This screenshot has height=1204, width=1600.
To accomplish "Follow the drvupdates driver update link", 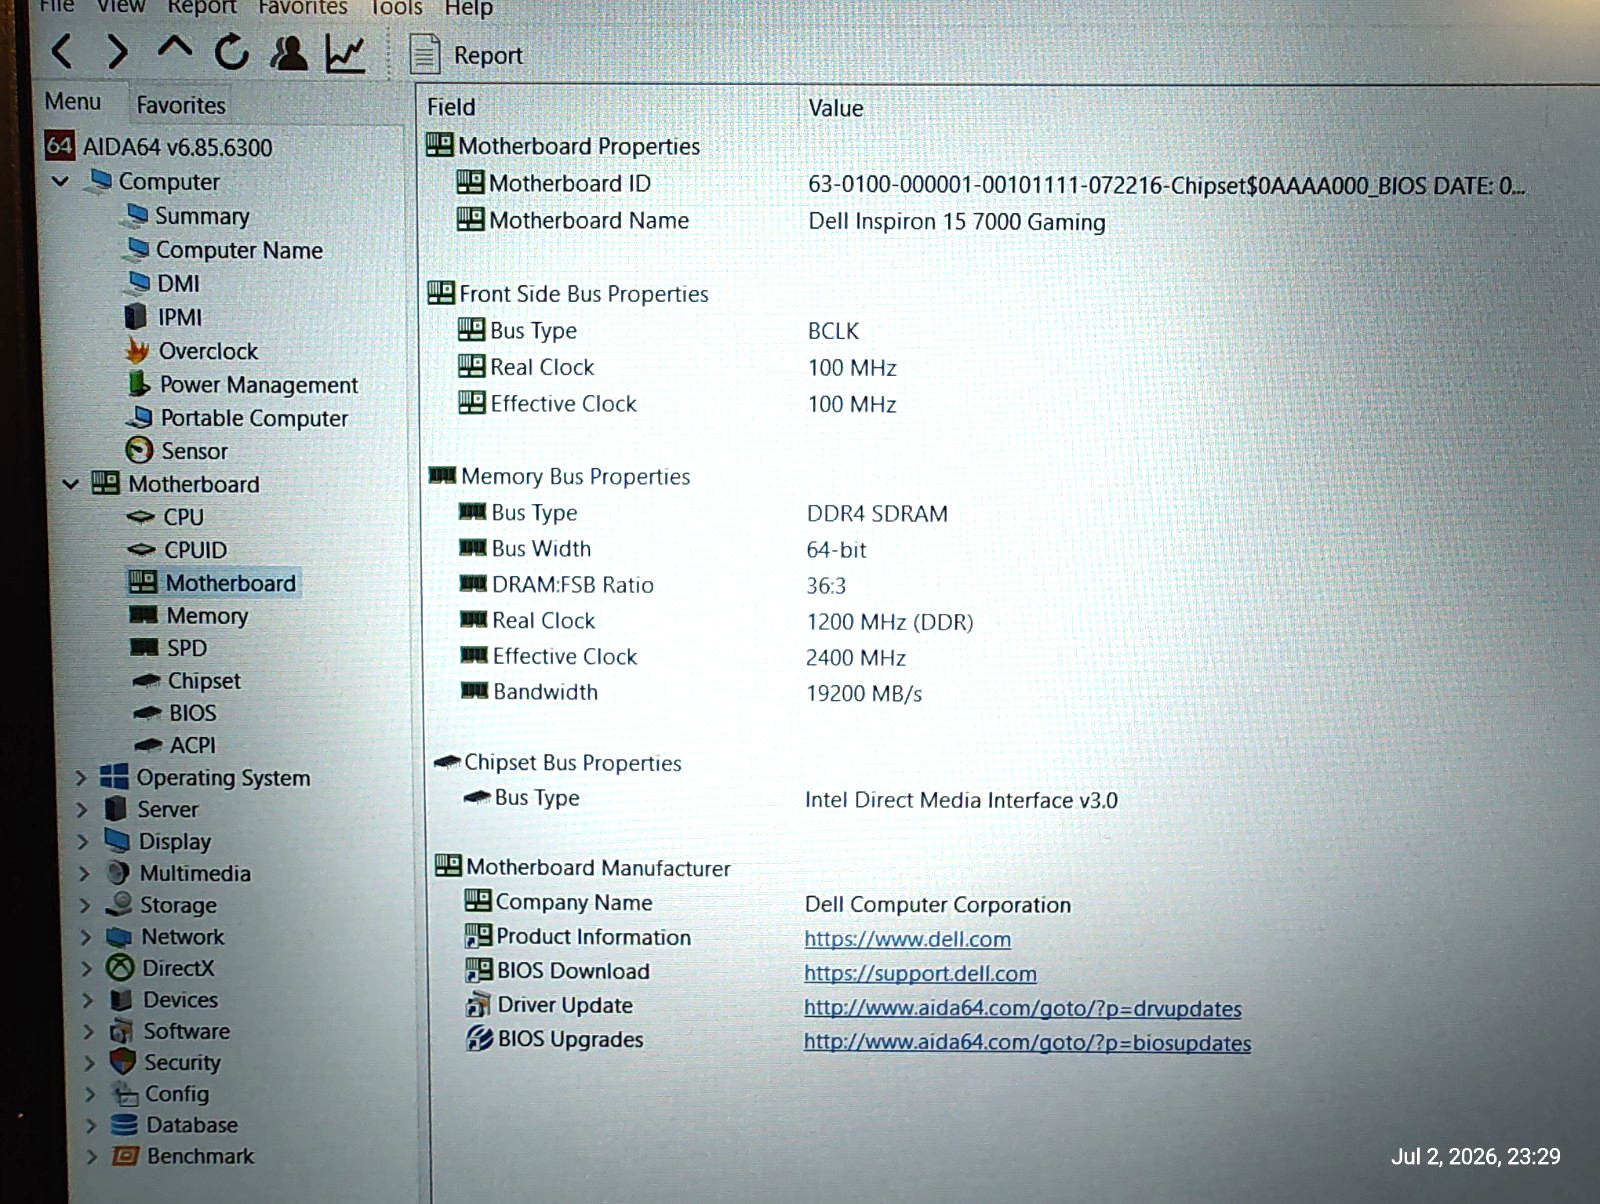I will coord(1023,1009).
